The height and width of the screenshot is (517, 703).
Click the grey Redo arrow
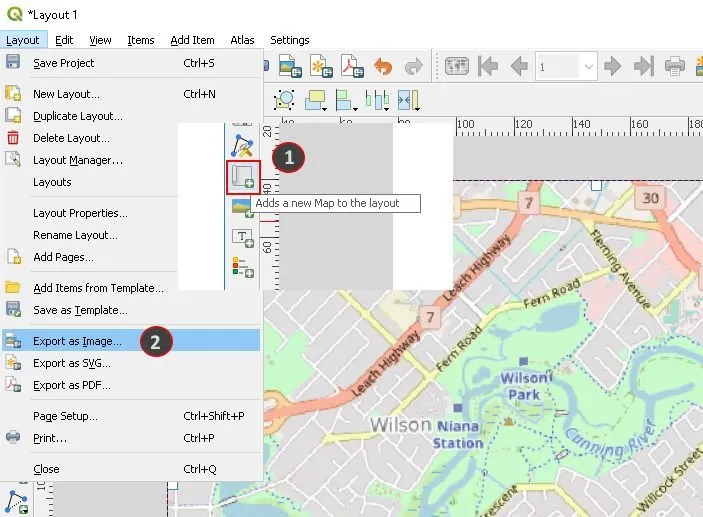pos(413,66)
